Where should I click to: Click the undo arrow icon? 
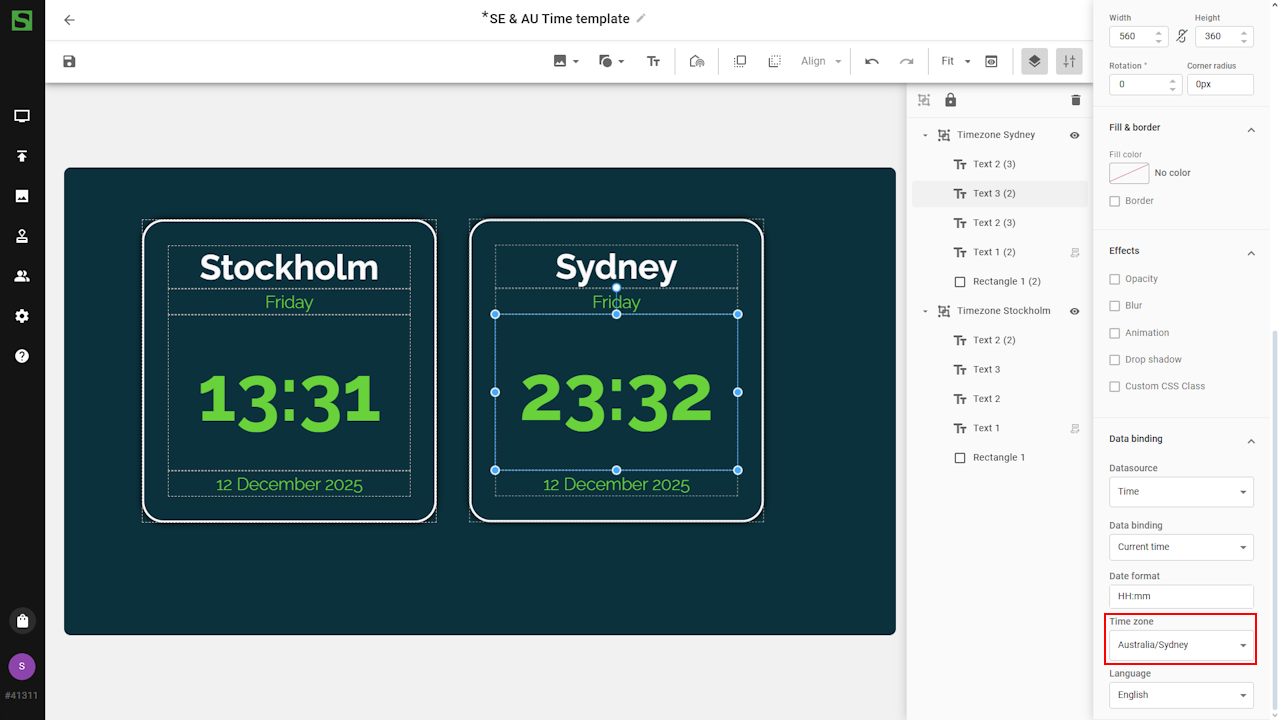[872, 62]
